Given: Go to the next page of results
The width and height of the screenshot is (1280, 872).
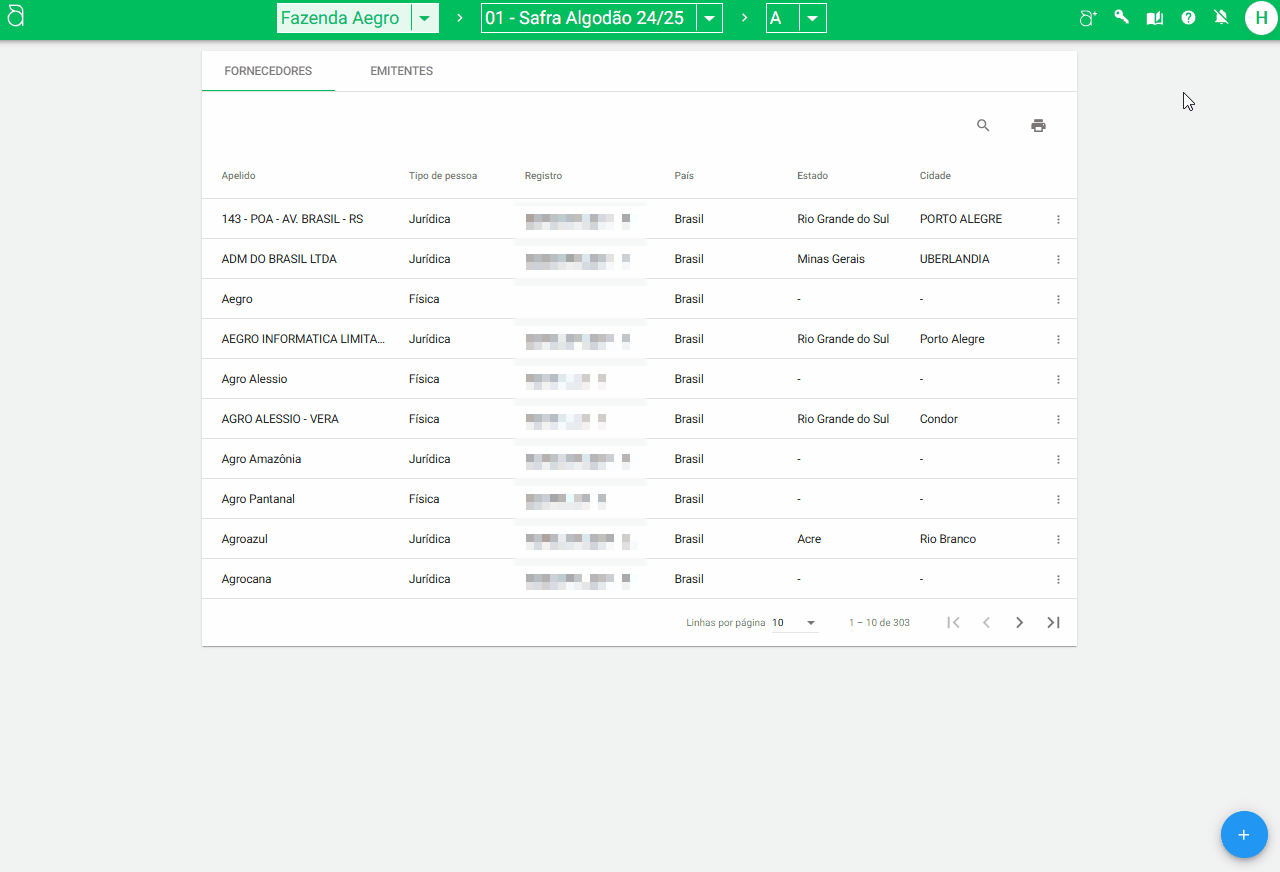Looking at the screenshot, I should [1019, 623].
